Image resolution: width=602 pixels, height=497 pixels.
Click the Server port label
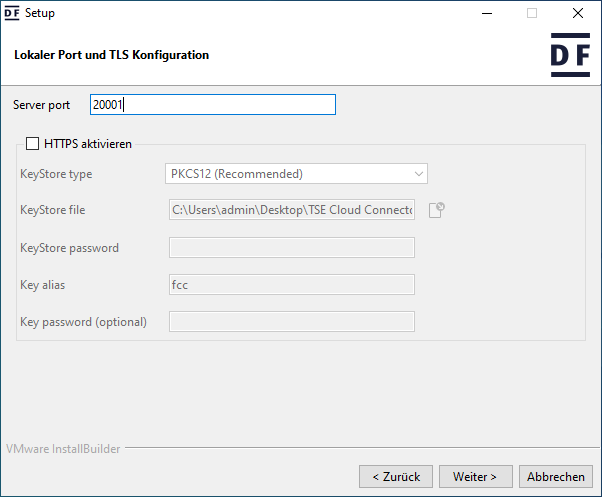[x=42, y=105]
